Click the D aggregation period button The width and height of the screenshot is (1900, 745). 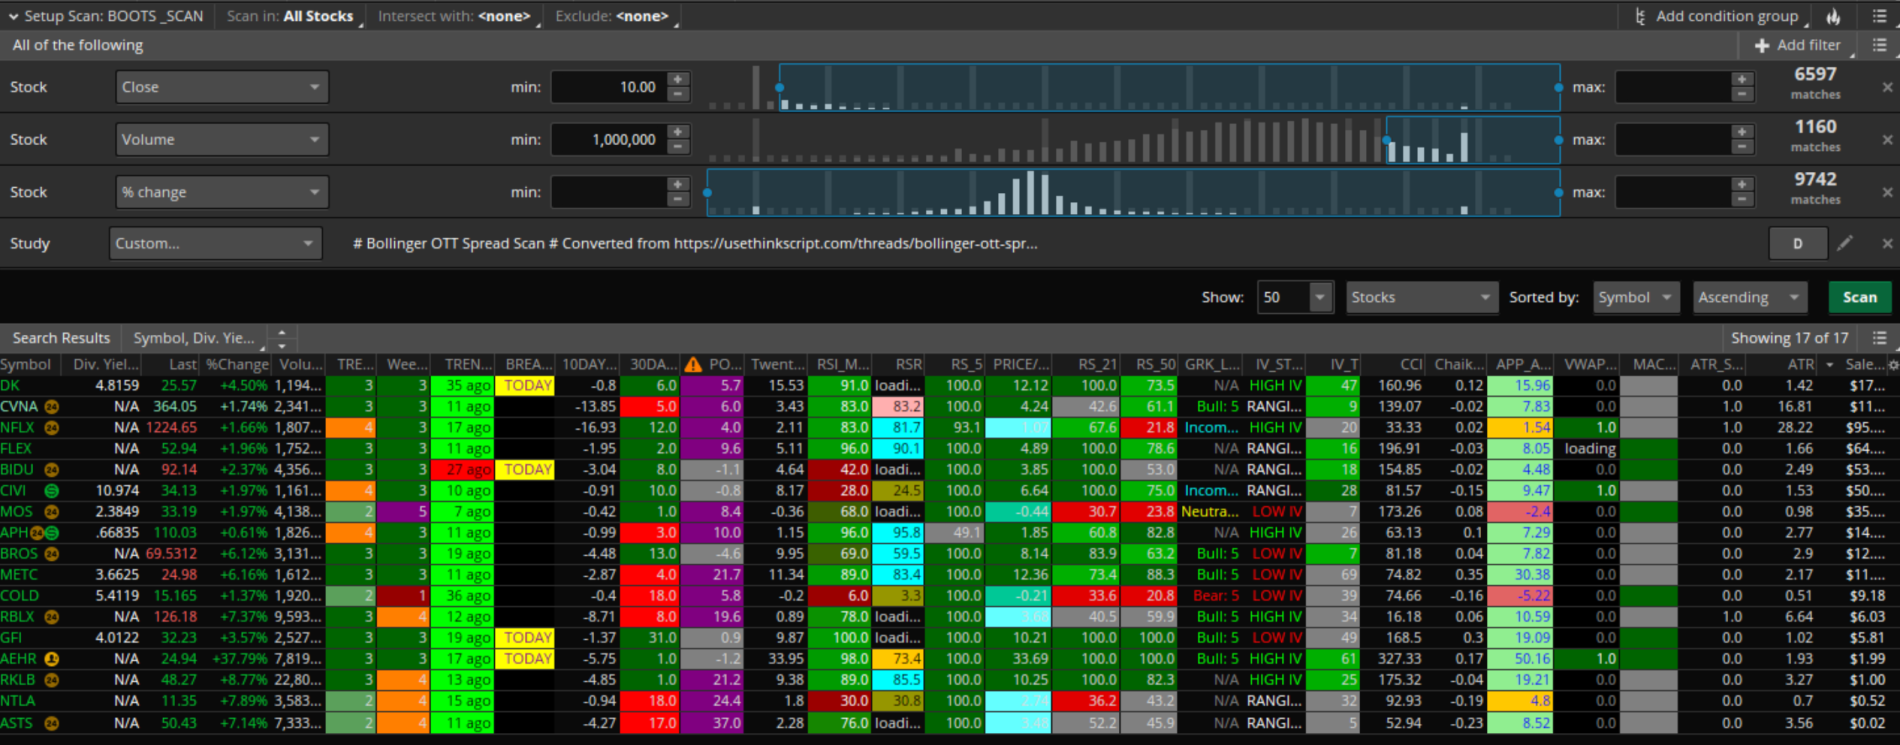coord(1797,243)
